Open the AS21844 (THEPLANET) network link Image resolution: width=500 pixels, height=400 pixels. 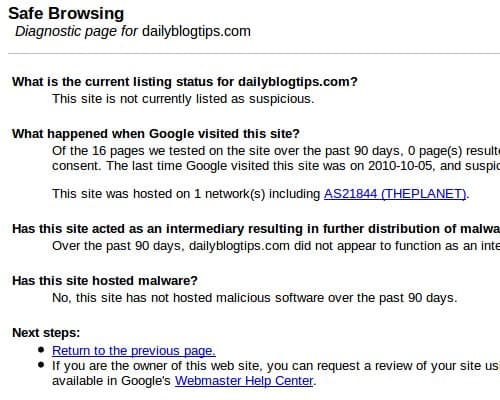[x=395, y=194]
